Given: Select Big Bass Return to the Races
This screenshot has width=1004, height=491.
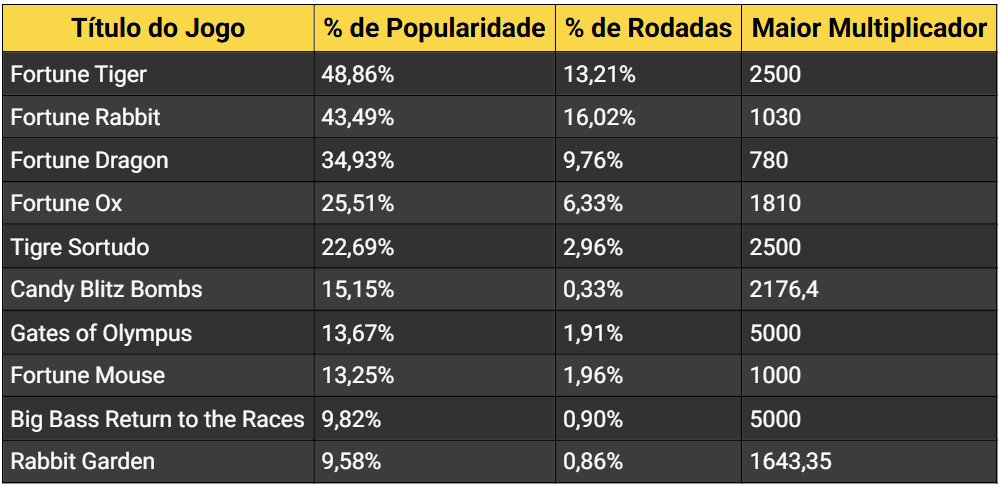Looking at the screenshot, I should pyautogui.click(x=157, y=419).
